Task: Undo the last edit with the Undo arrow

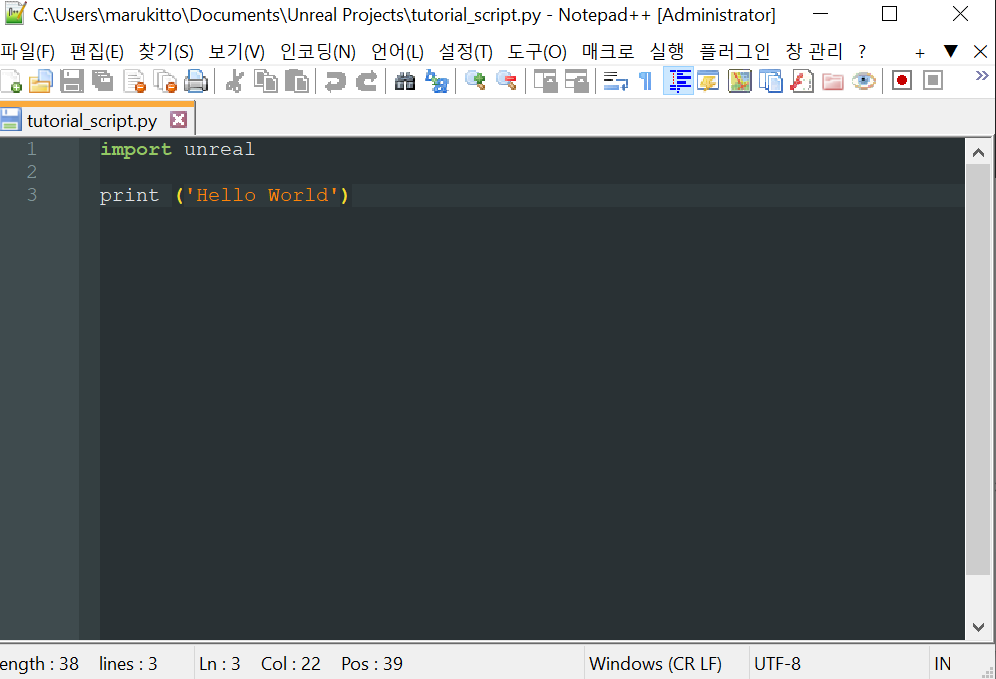Action: click(335, 81)
